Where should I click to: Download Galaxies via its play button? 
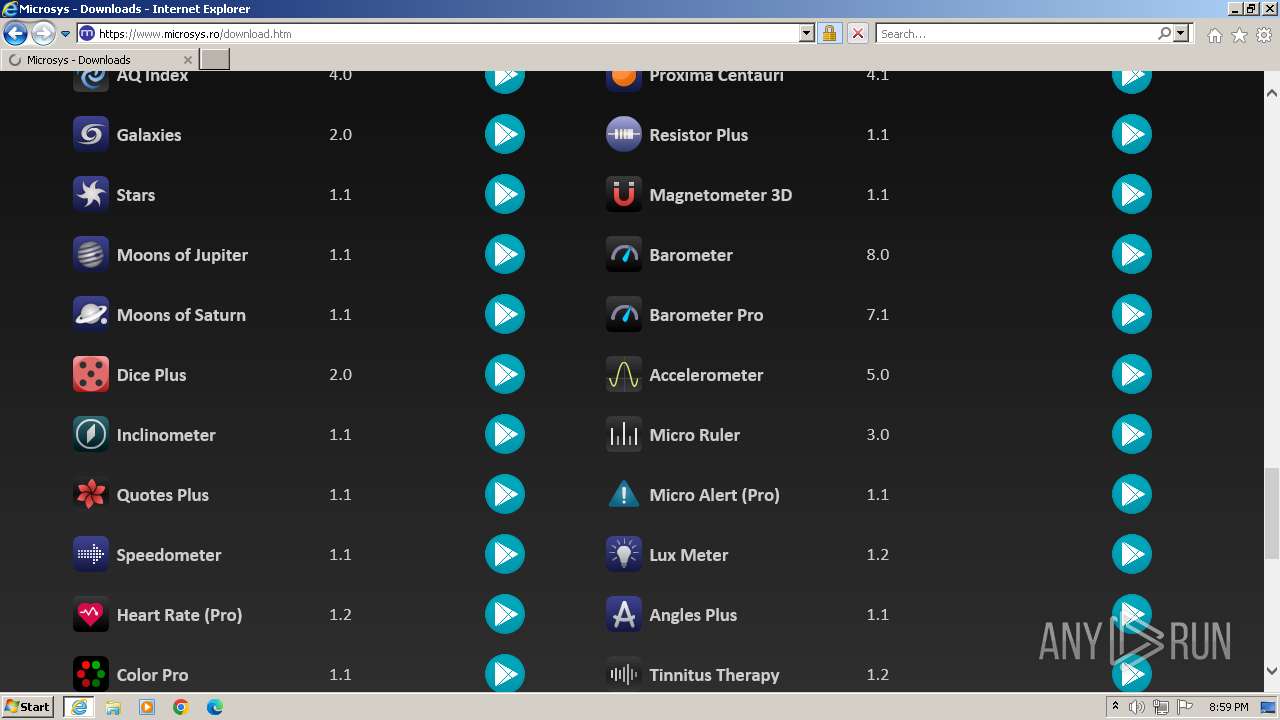pos(505,134)
